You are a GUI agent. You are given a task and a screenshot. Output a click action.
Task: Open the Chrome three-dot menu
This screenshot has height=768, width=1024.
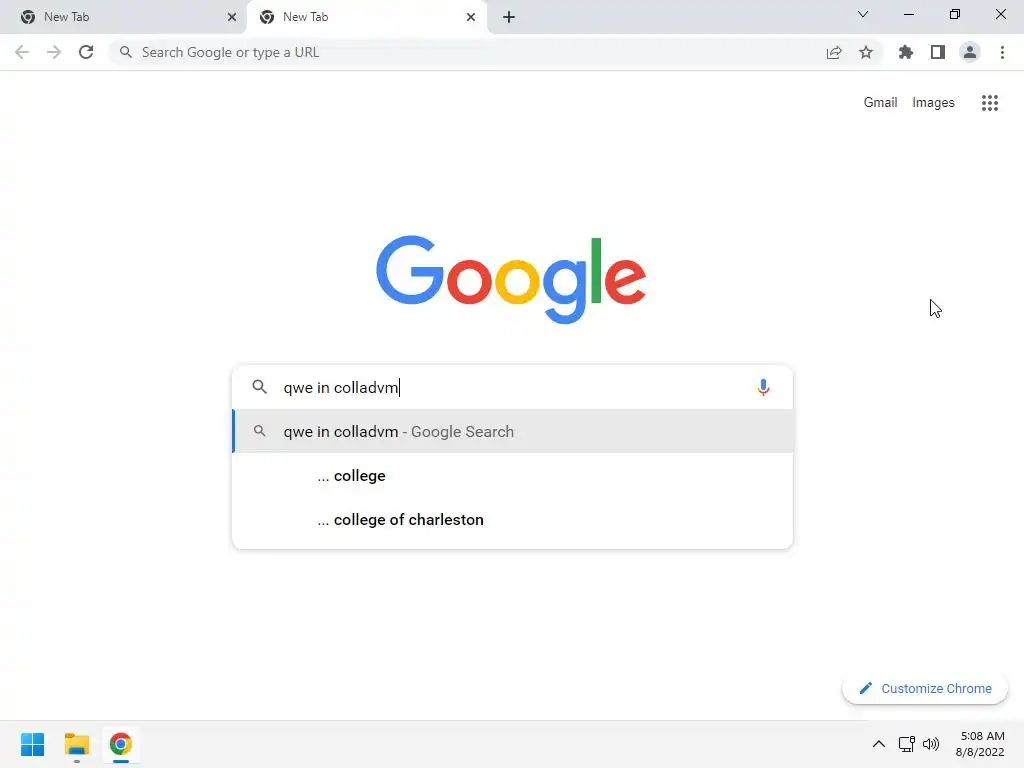(x=1002, y=52)
